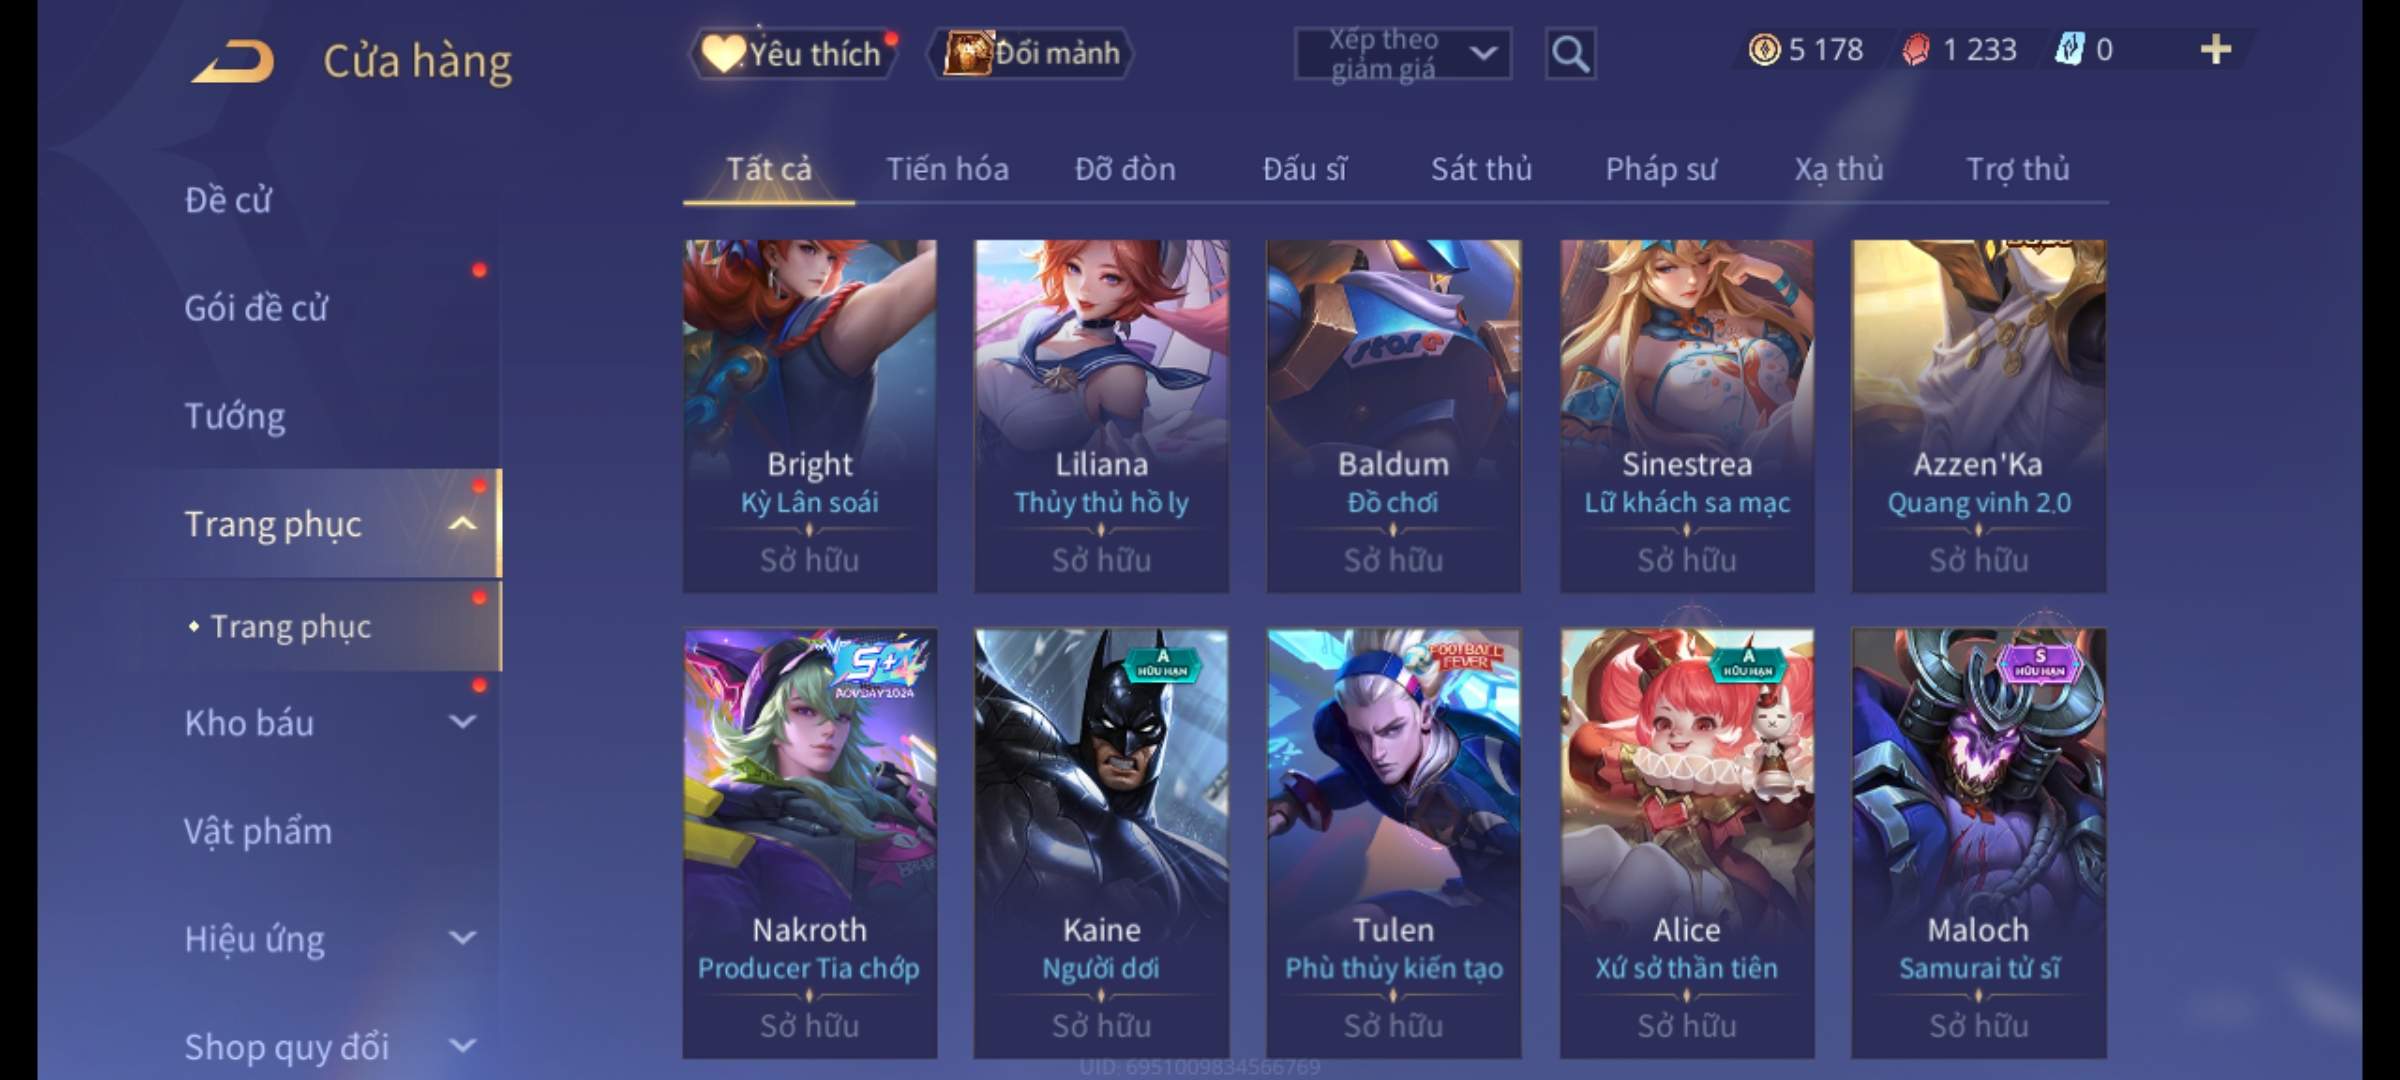Tap the red ruby currency icon

click(x=1915, y=49)
